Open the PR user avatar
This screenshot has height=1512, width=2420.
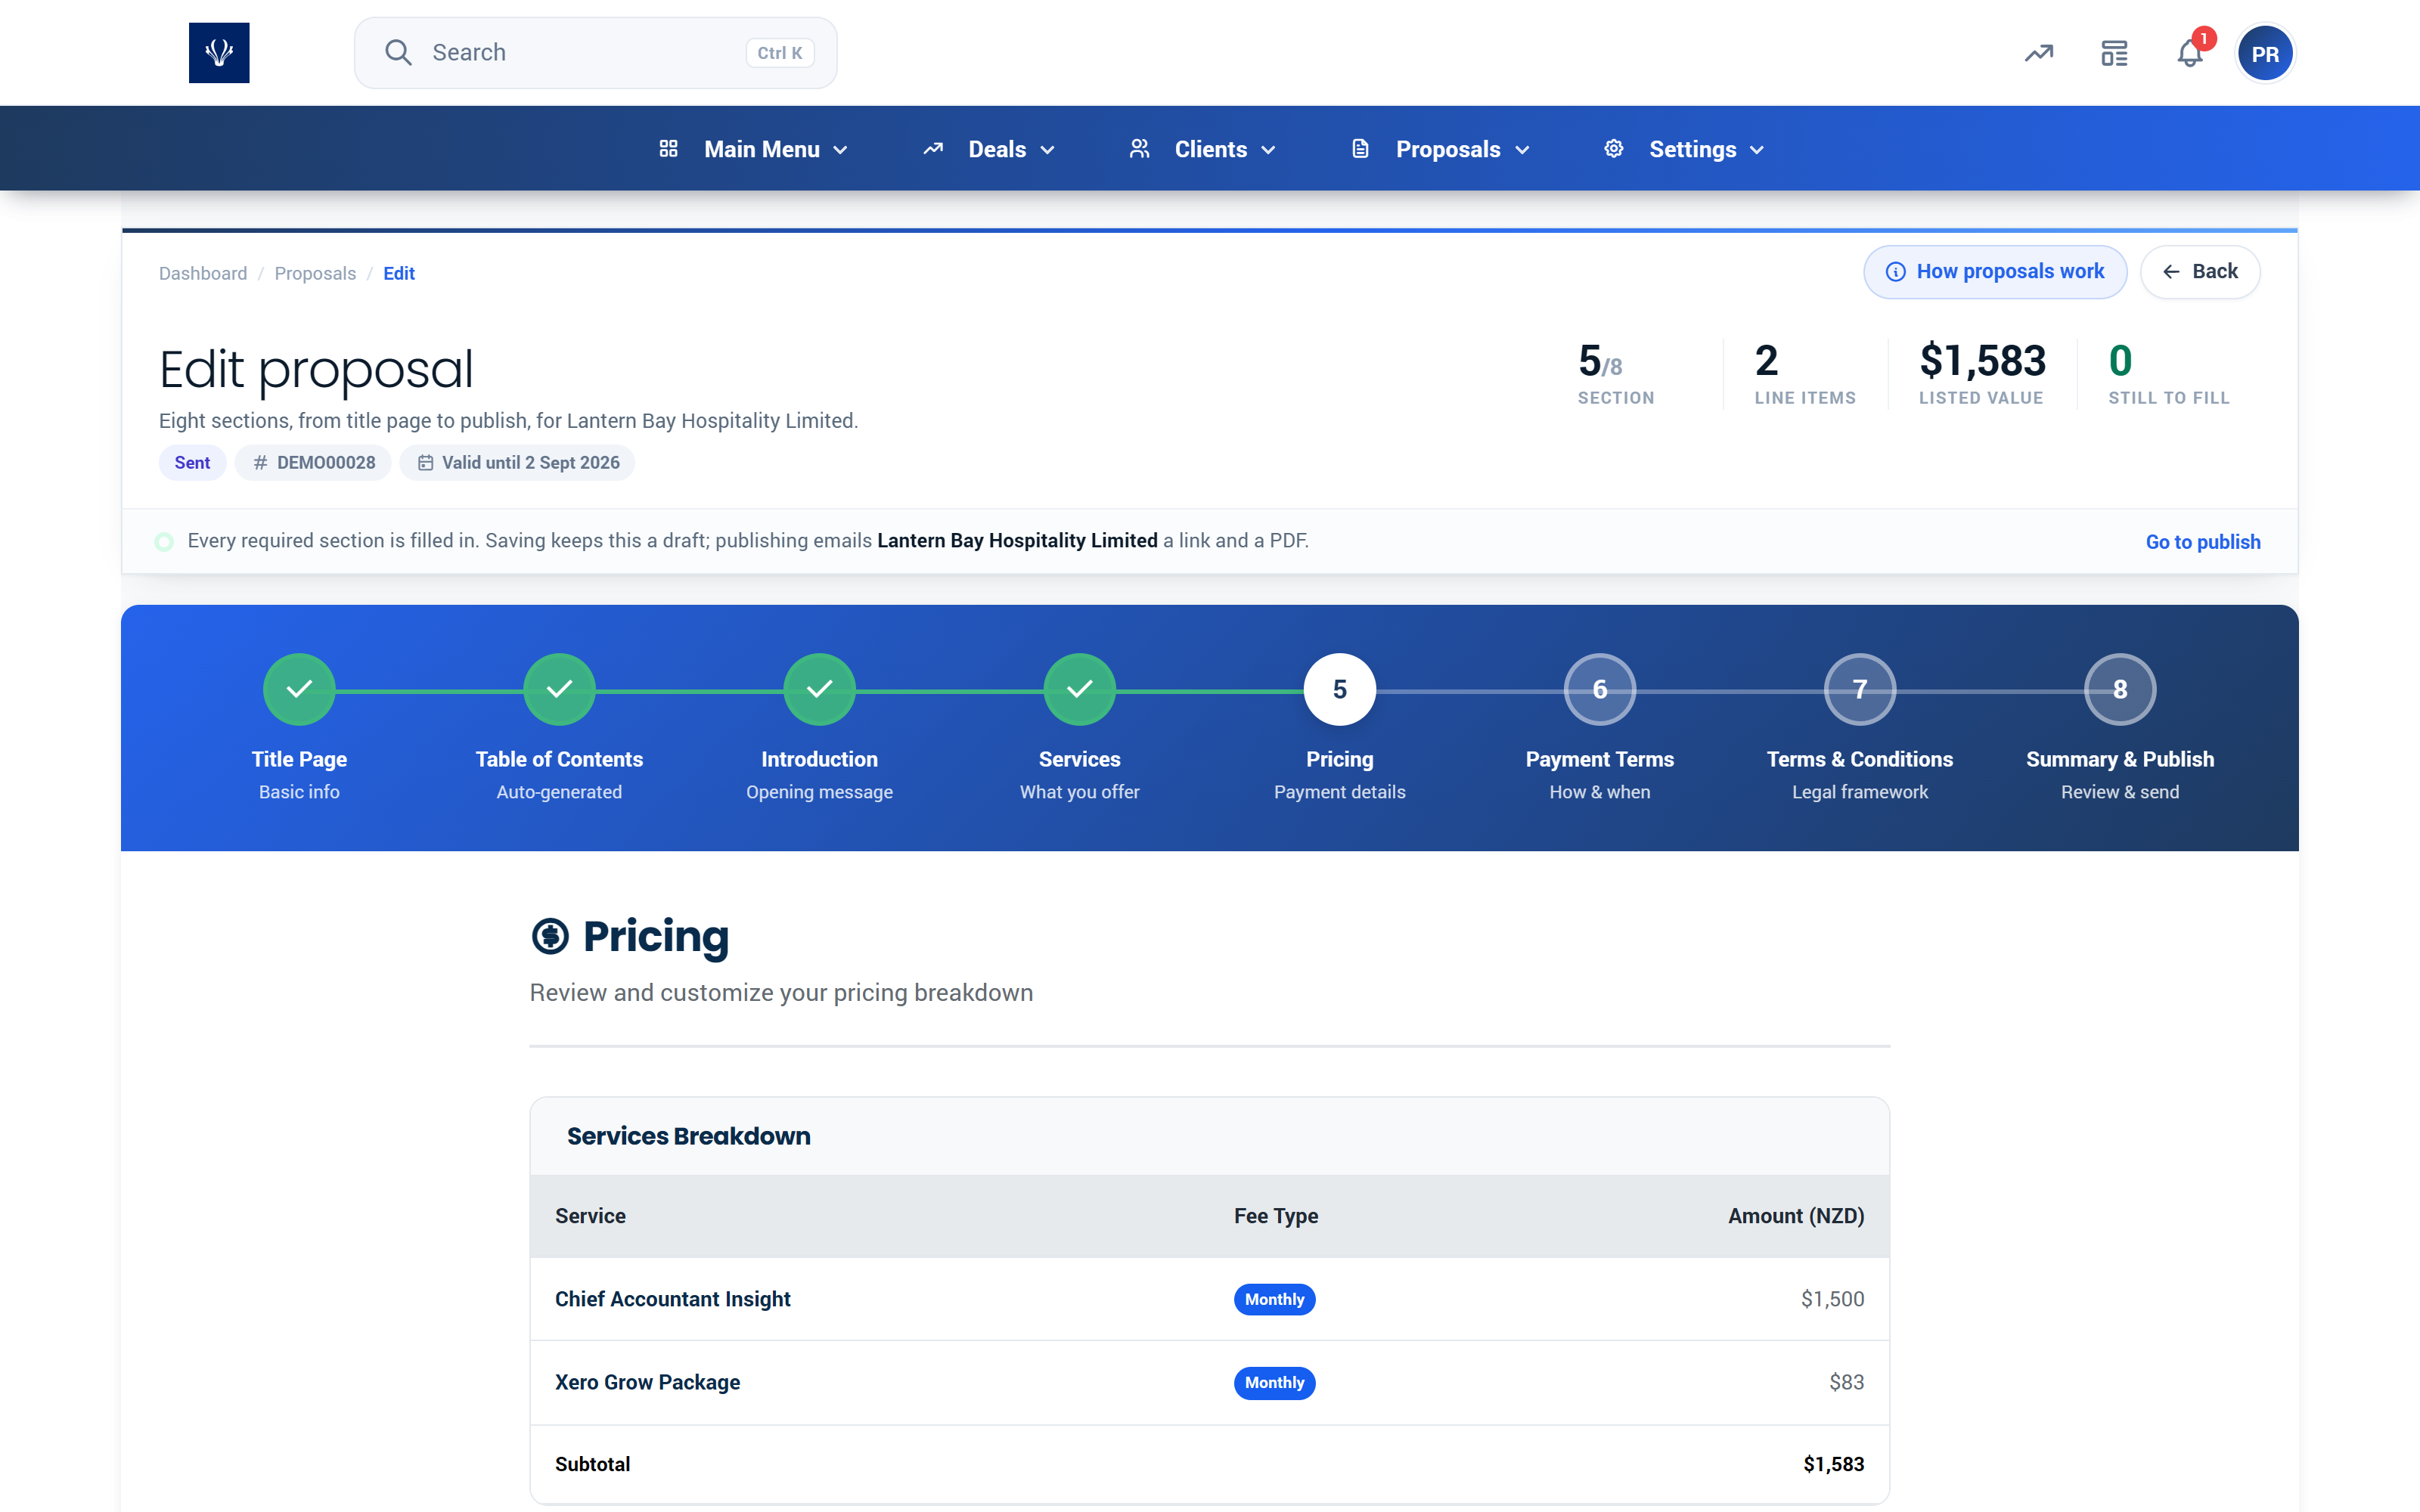[2265, 54]
